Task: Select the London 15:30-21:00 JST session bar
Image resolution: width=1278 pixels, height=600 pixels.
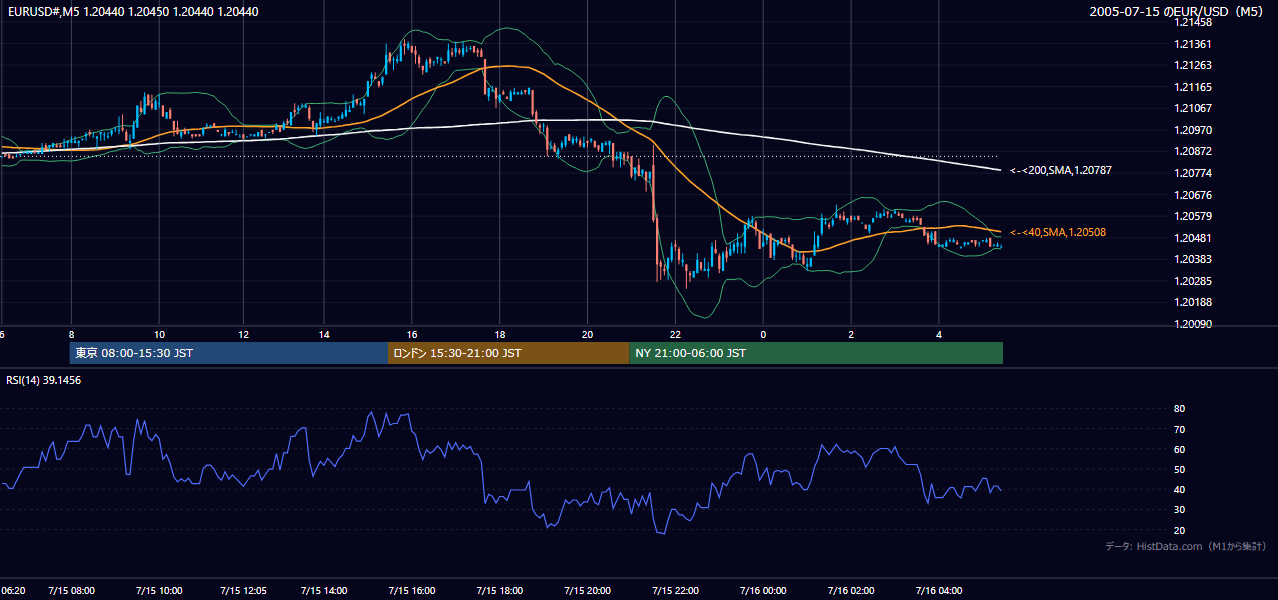Action: coord(508,353)
